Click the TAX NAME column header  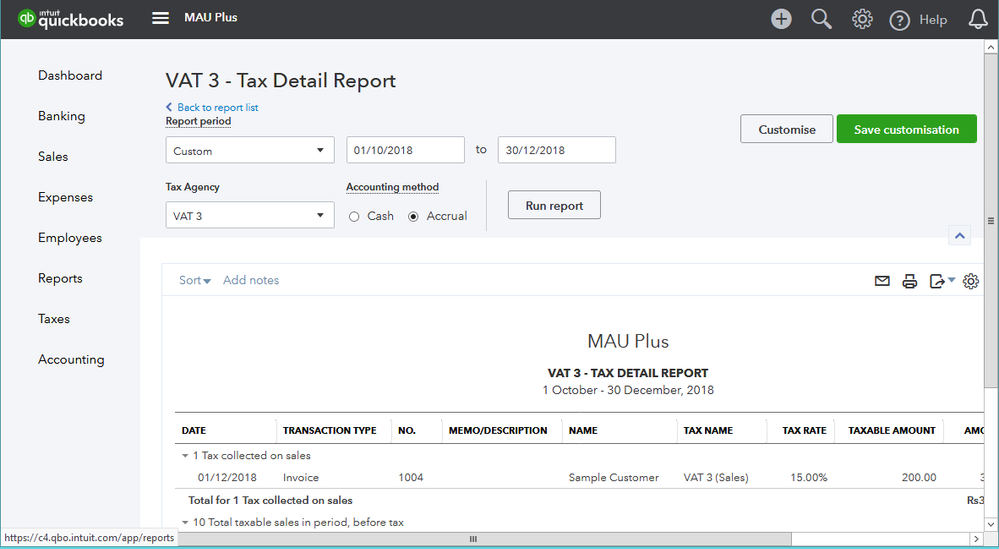pos(708,431)
